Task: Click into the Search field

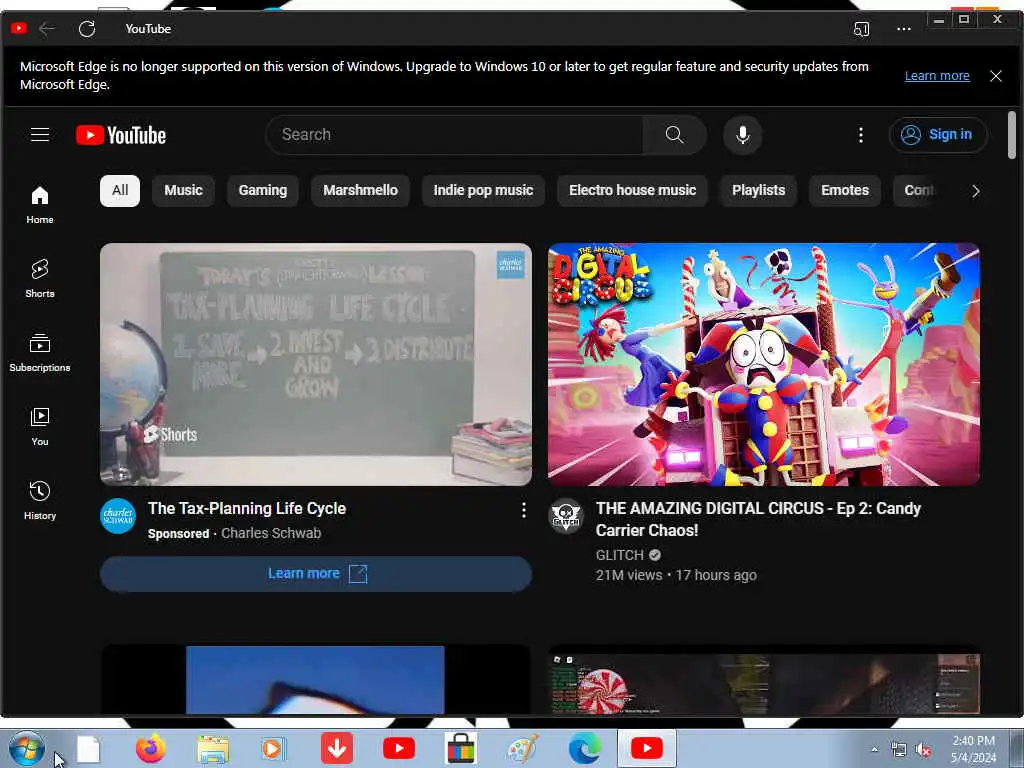Action: (455, 135)
